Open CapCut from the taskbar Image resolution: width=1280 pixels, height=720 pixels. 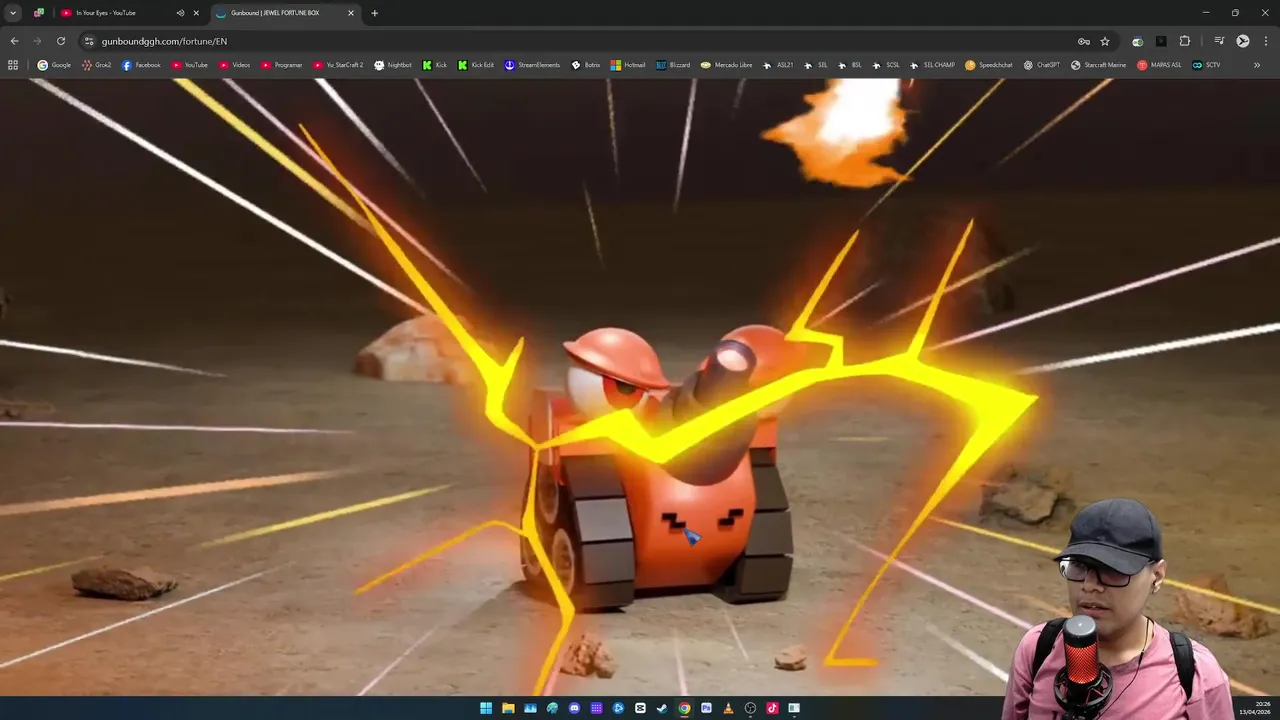(640, 708)
